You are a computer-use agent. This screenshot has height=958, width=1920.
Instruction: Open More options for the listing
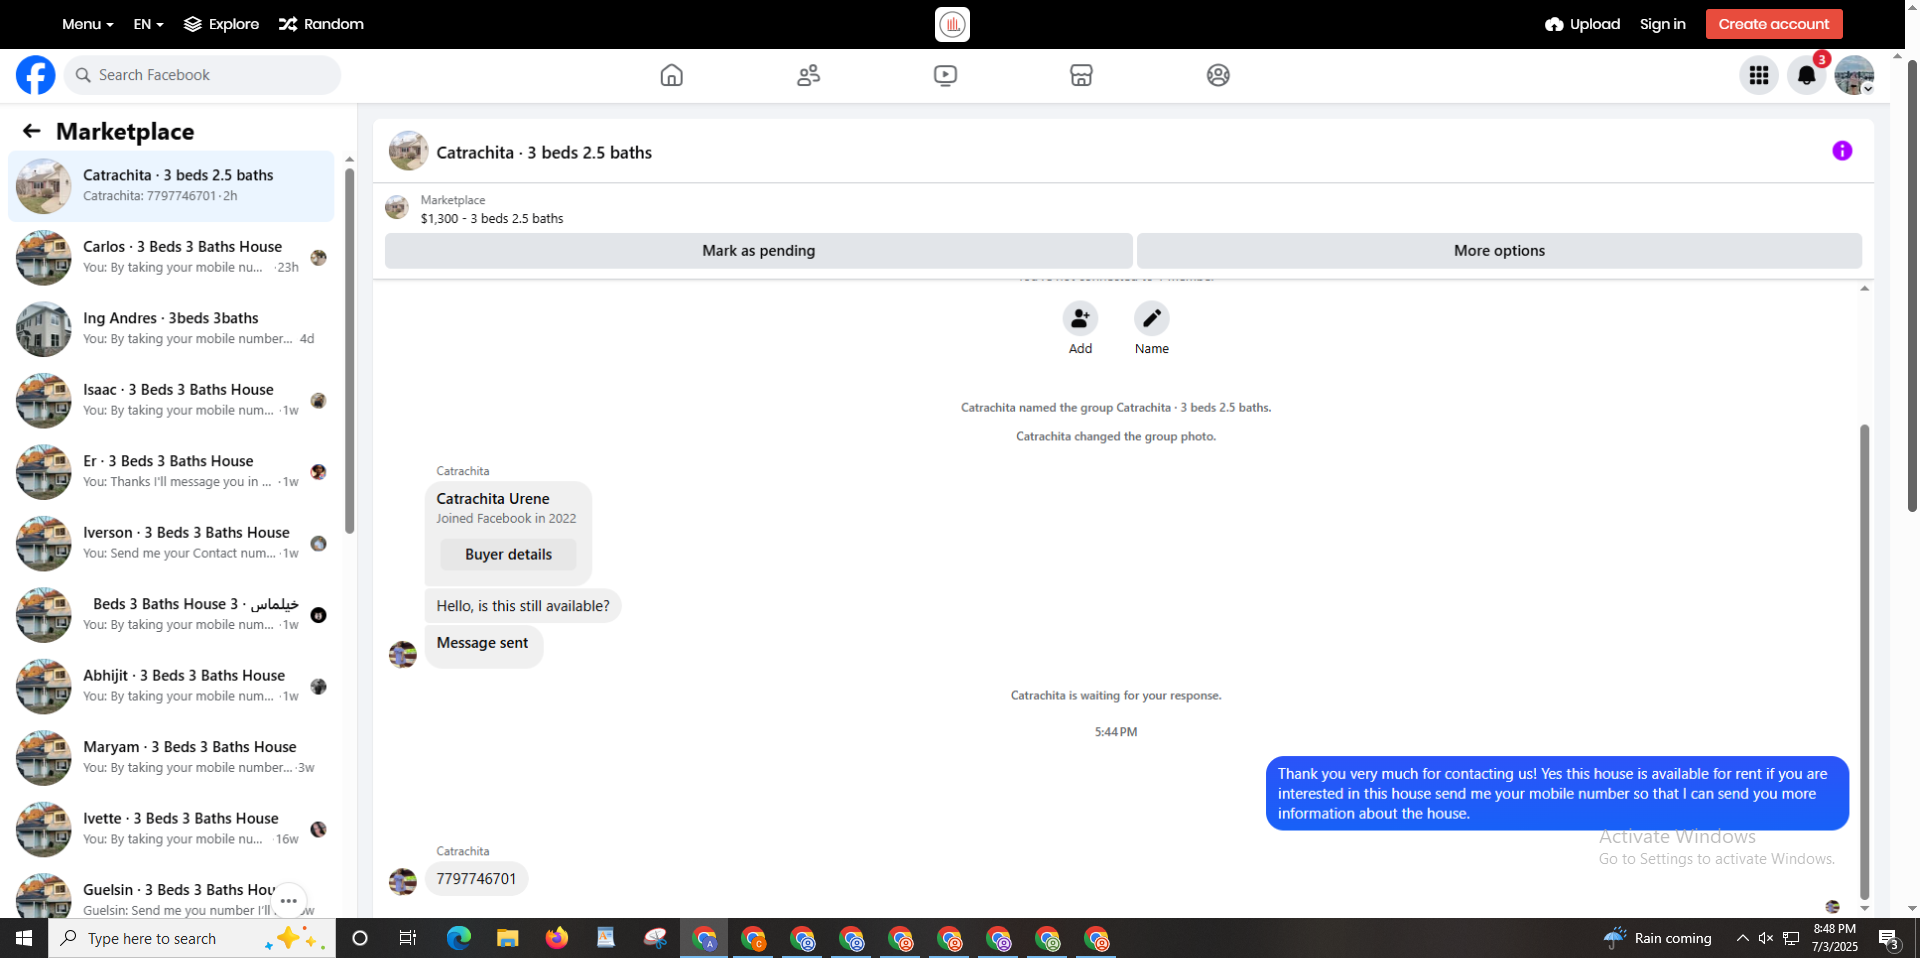[1499, 251]
